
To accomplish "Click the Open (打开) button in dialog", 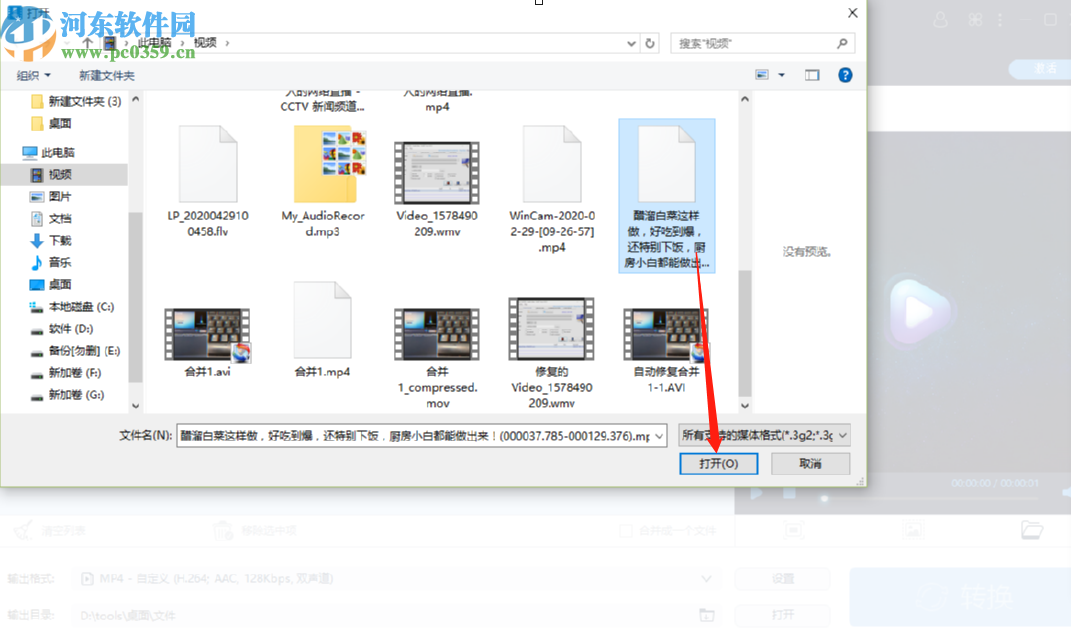I will 718,463.
